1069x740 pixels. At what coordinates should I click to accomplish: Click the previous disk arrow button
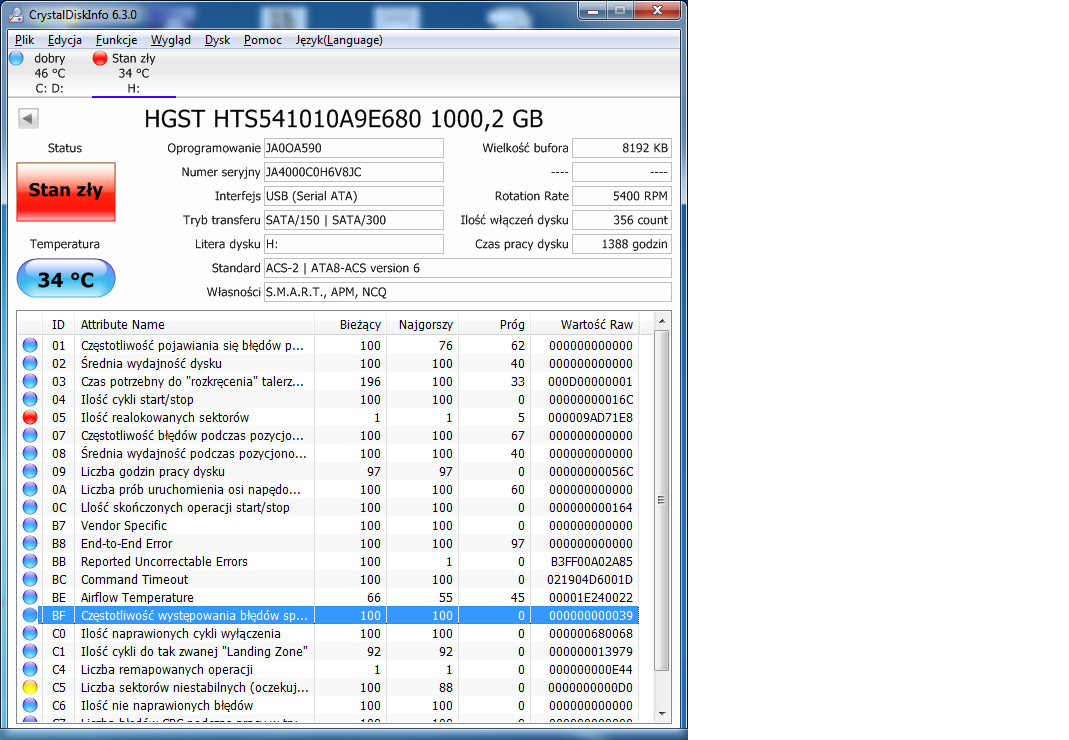28,118
